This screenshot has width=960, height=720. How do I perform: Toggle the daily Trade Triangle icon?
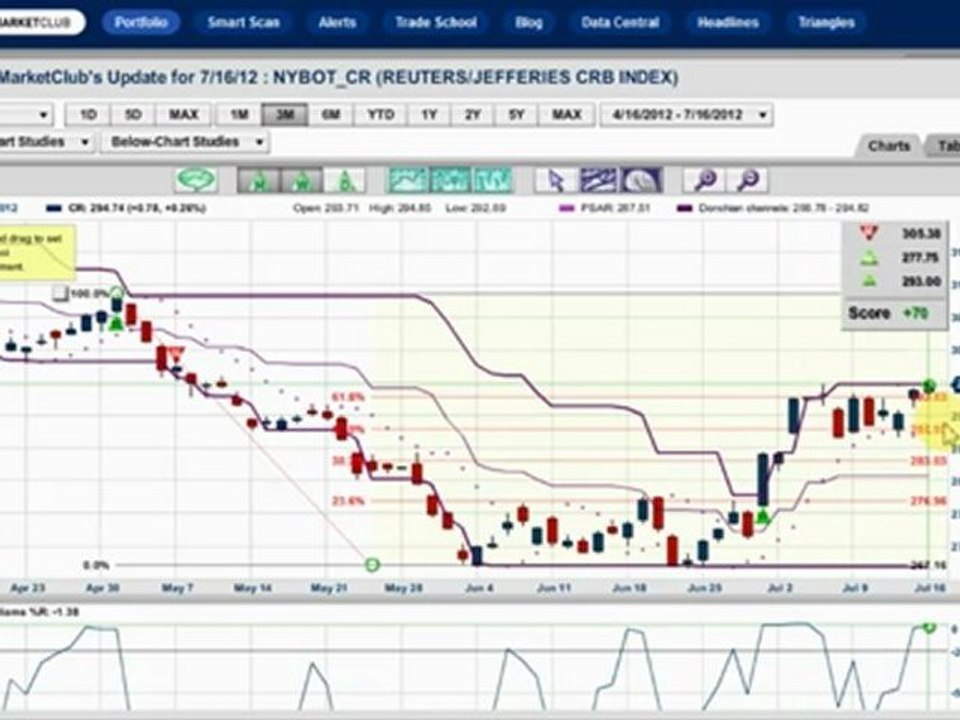click(x=344, y=181)
